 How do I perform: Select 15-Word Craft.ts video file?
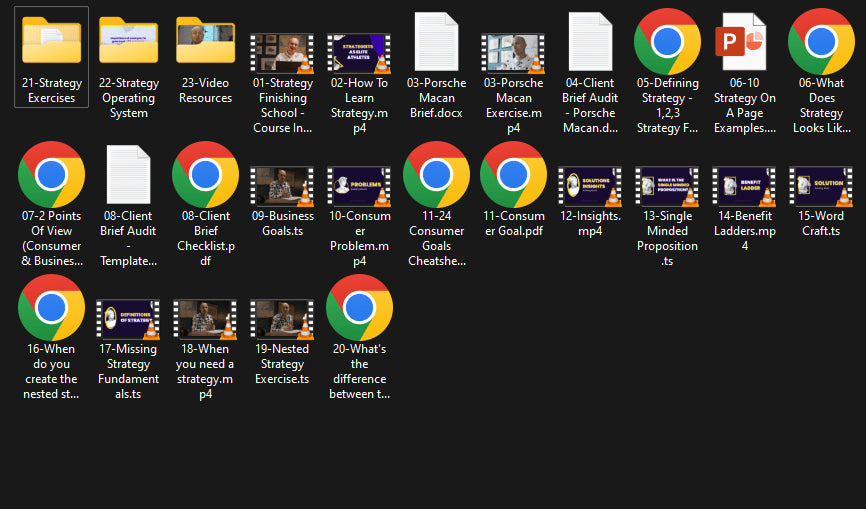(x=821, y=187)
